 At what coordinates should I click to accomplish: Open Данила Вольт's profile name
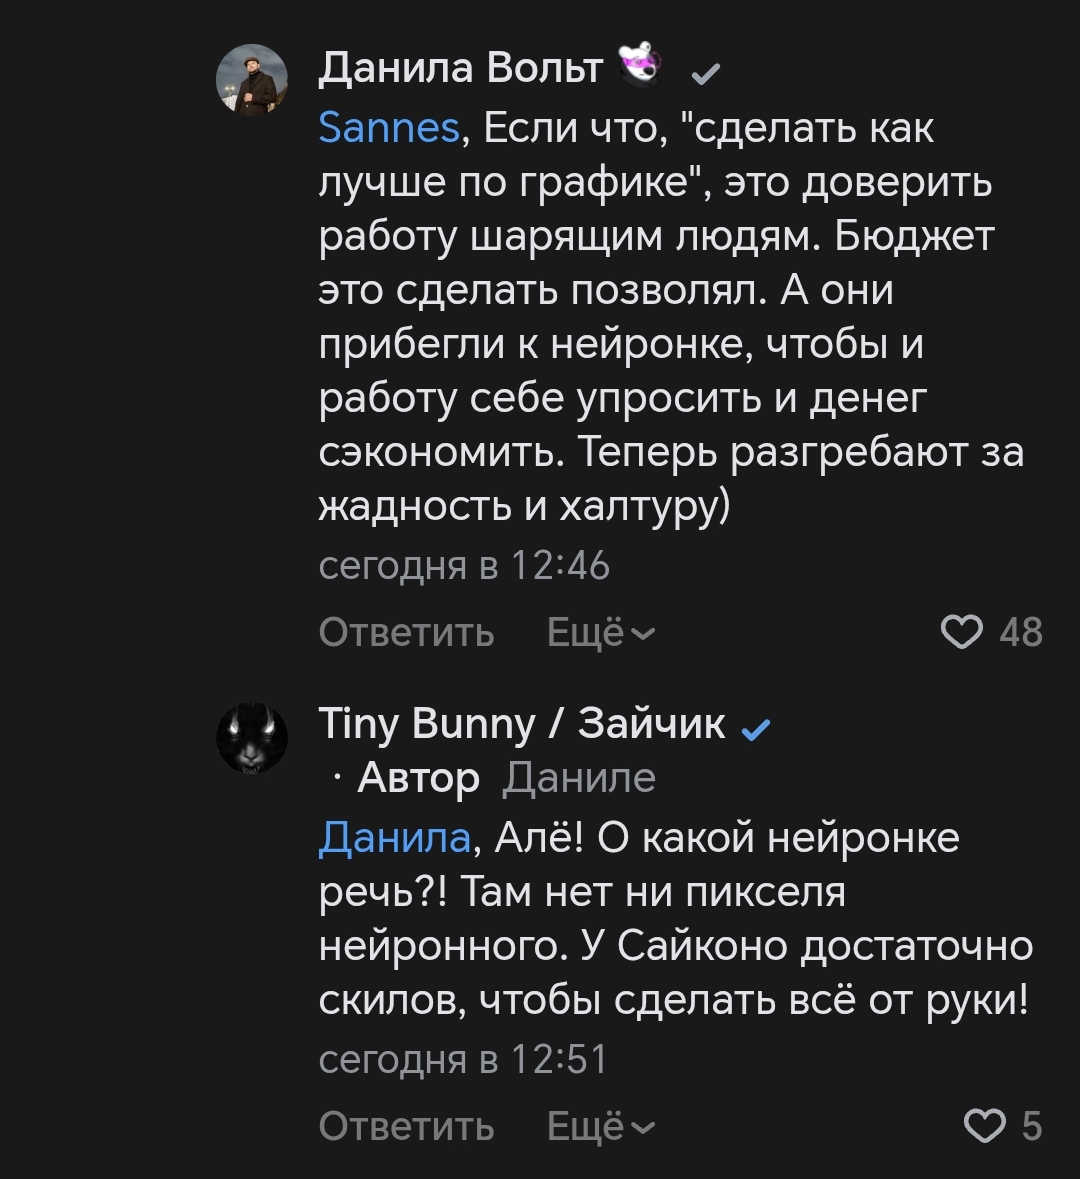coord(461,69)
